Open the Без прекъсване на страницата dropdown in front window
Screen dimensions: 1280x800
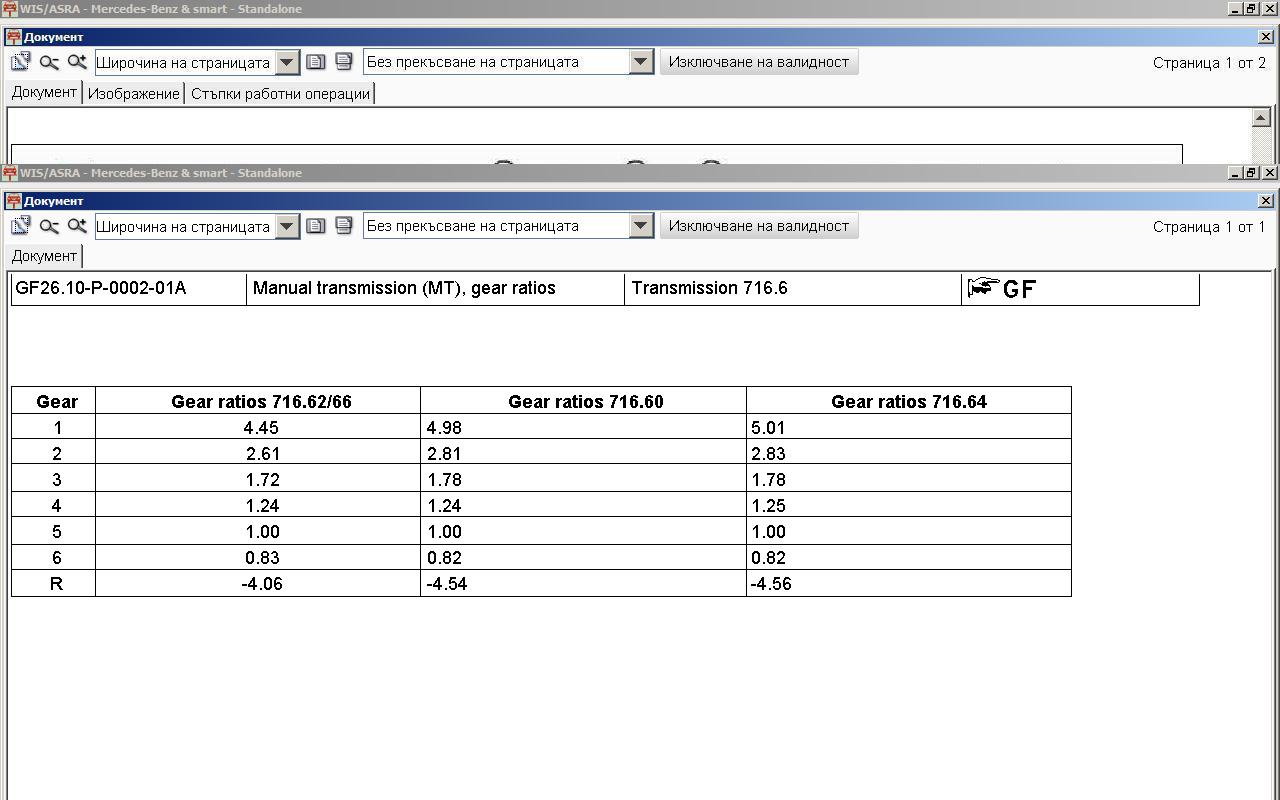tap(641, 226)
